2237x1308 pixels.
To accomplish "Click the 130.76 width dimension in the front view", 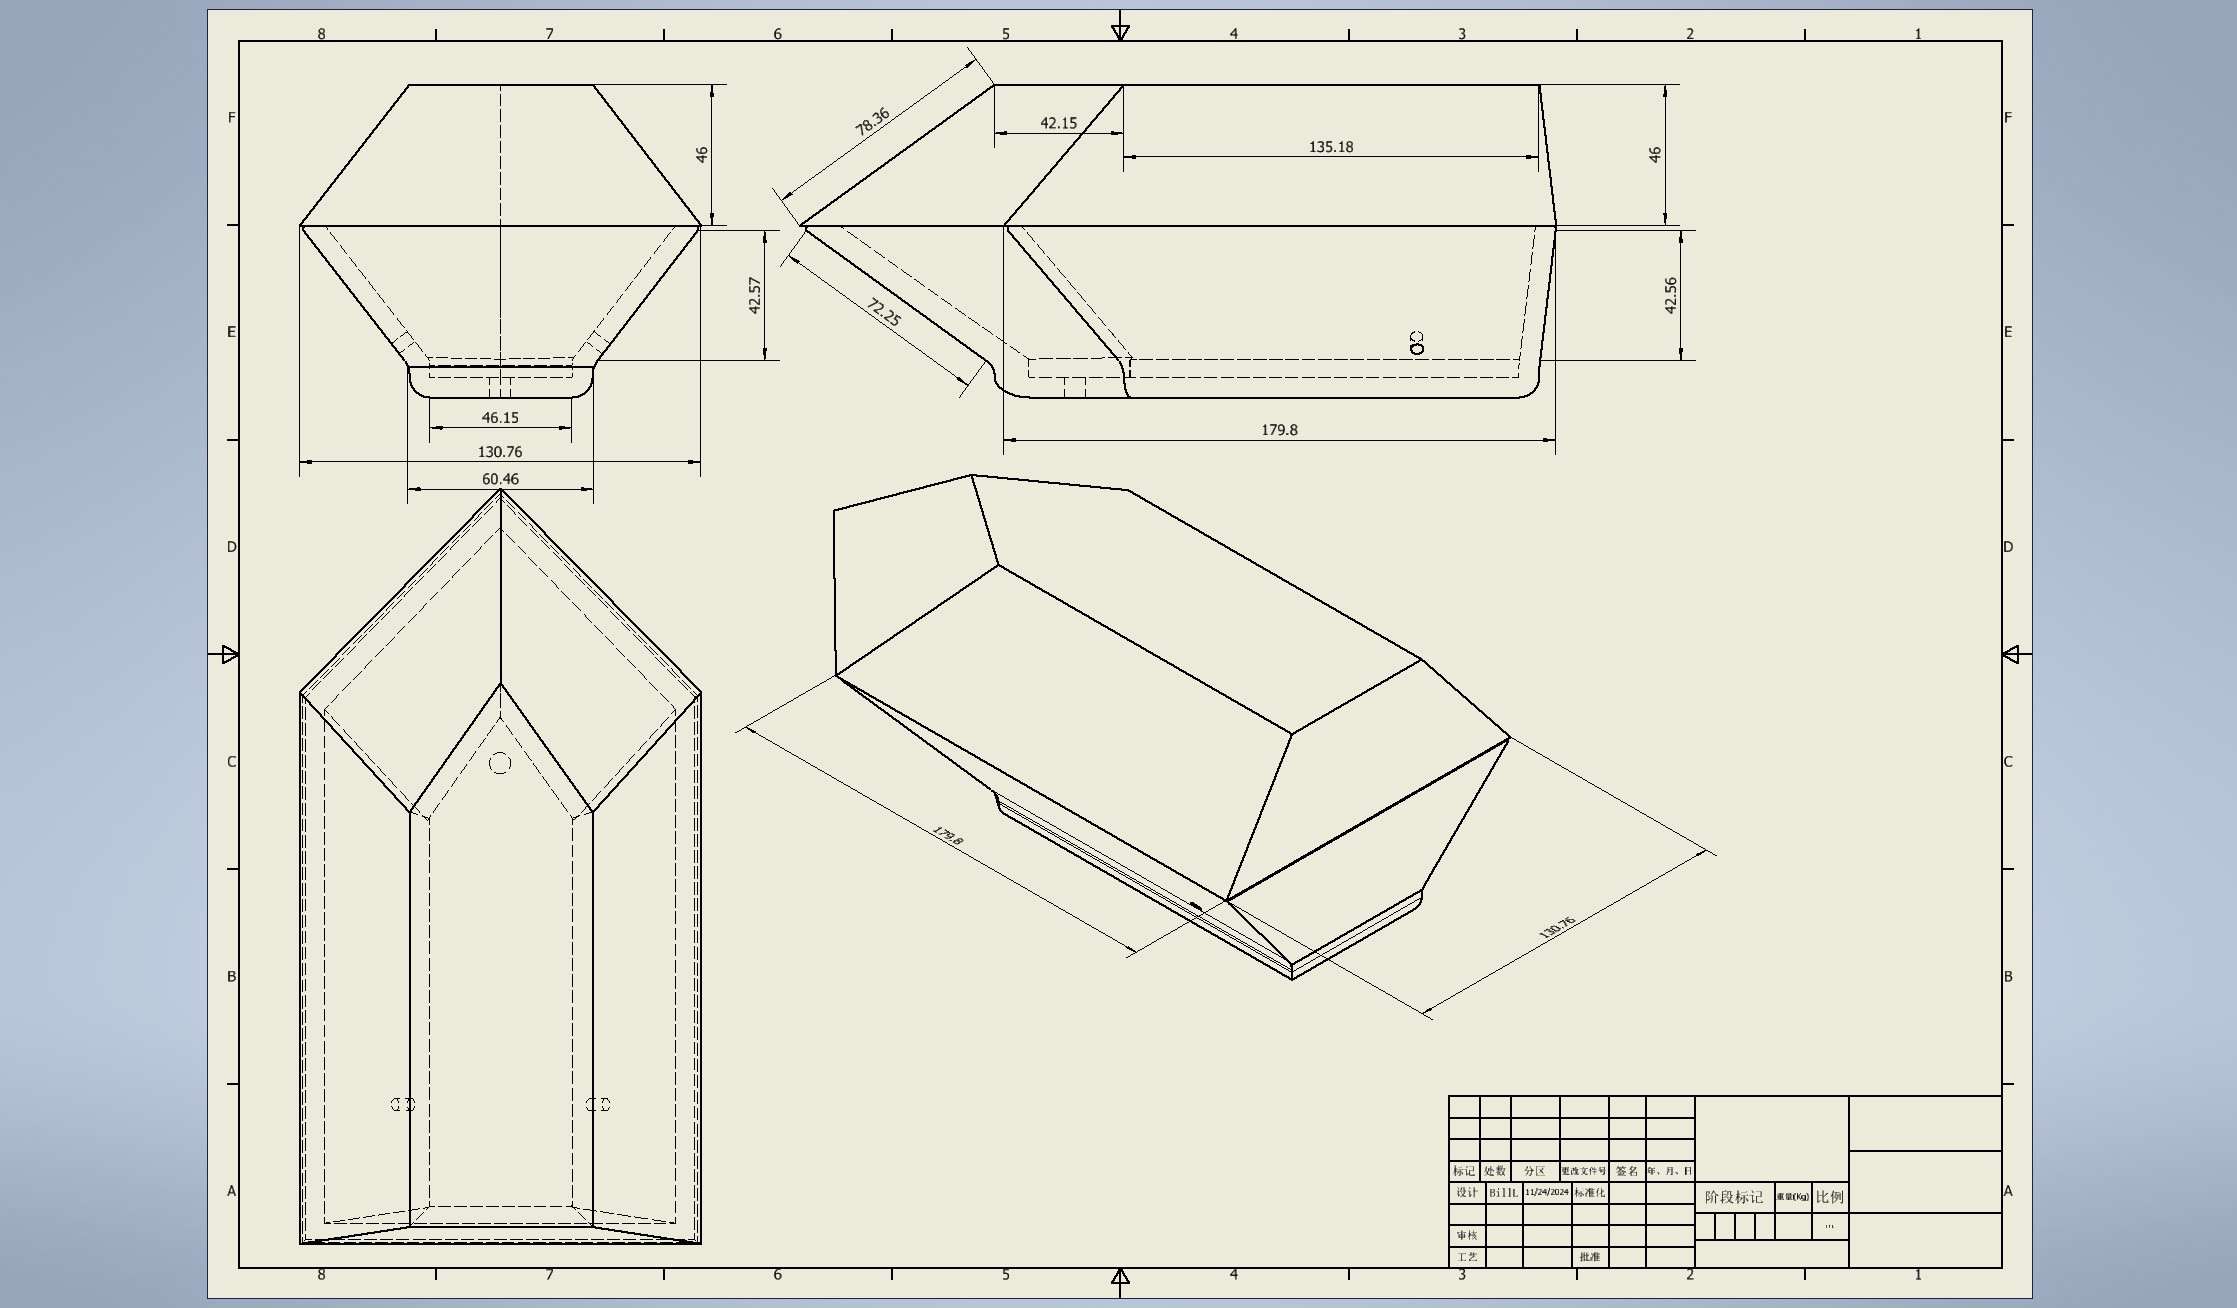I will (500, 452).
